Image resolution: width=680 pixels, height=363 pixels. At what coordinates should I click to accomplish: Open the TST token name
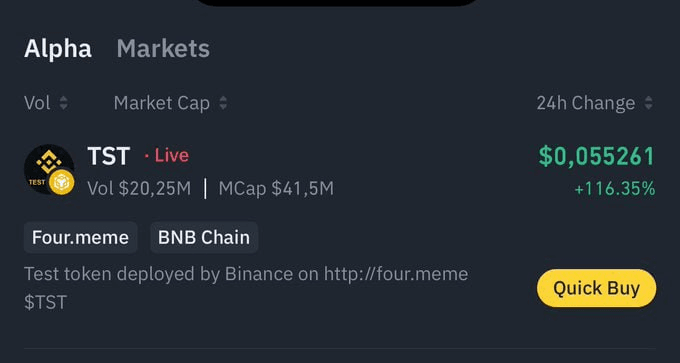tap(109, 156)
